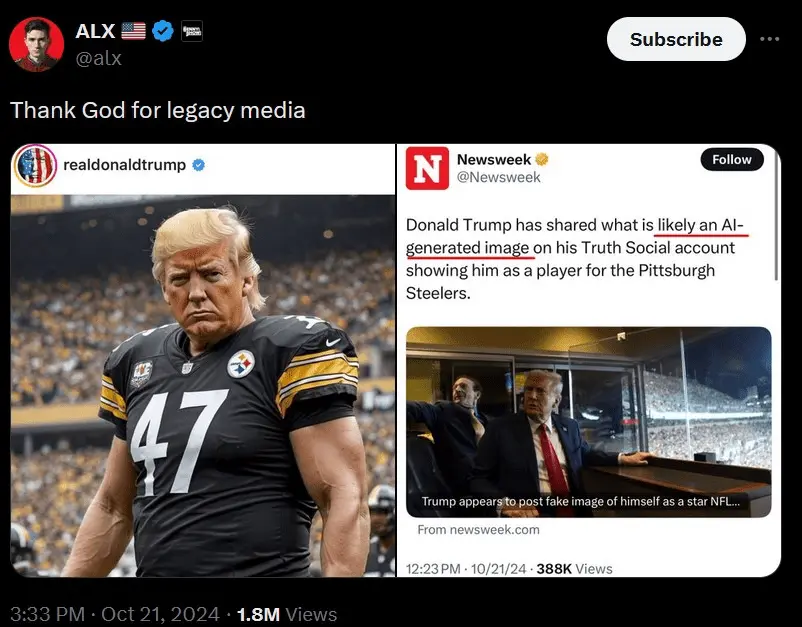Click the verified badge beside realdonaldtrump
The image size is (802, 627).
pos(199,165)
